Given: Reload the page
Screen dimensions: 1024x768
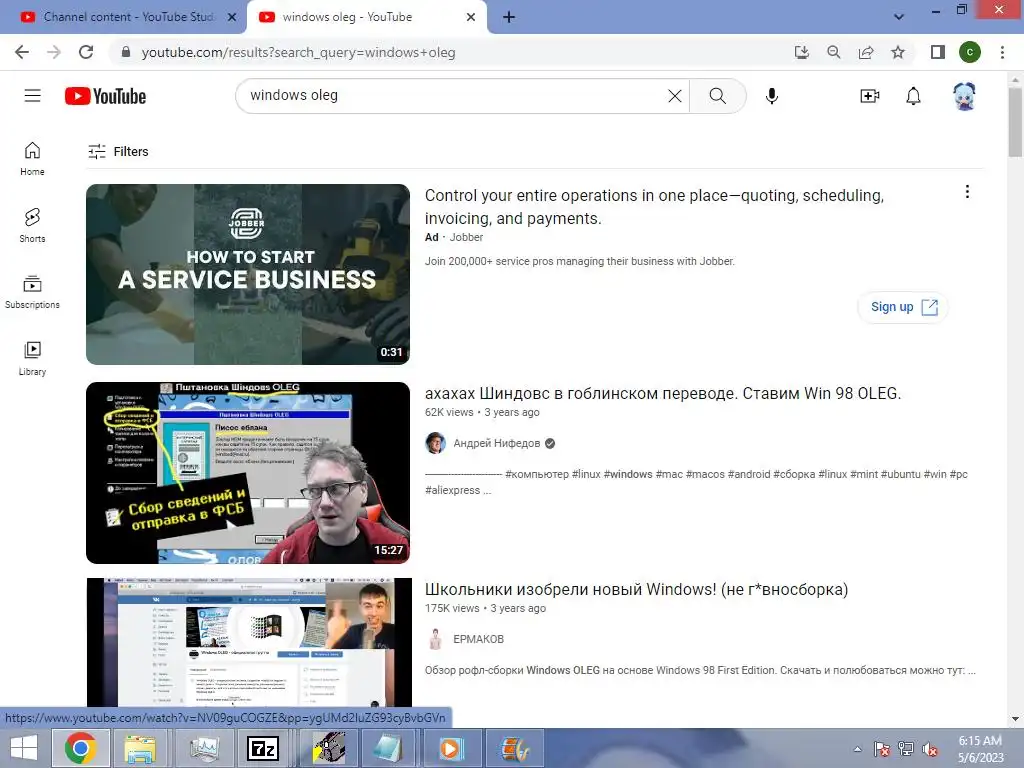Looking at the screenshot, I should tap(86, 52).
